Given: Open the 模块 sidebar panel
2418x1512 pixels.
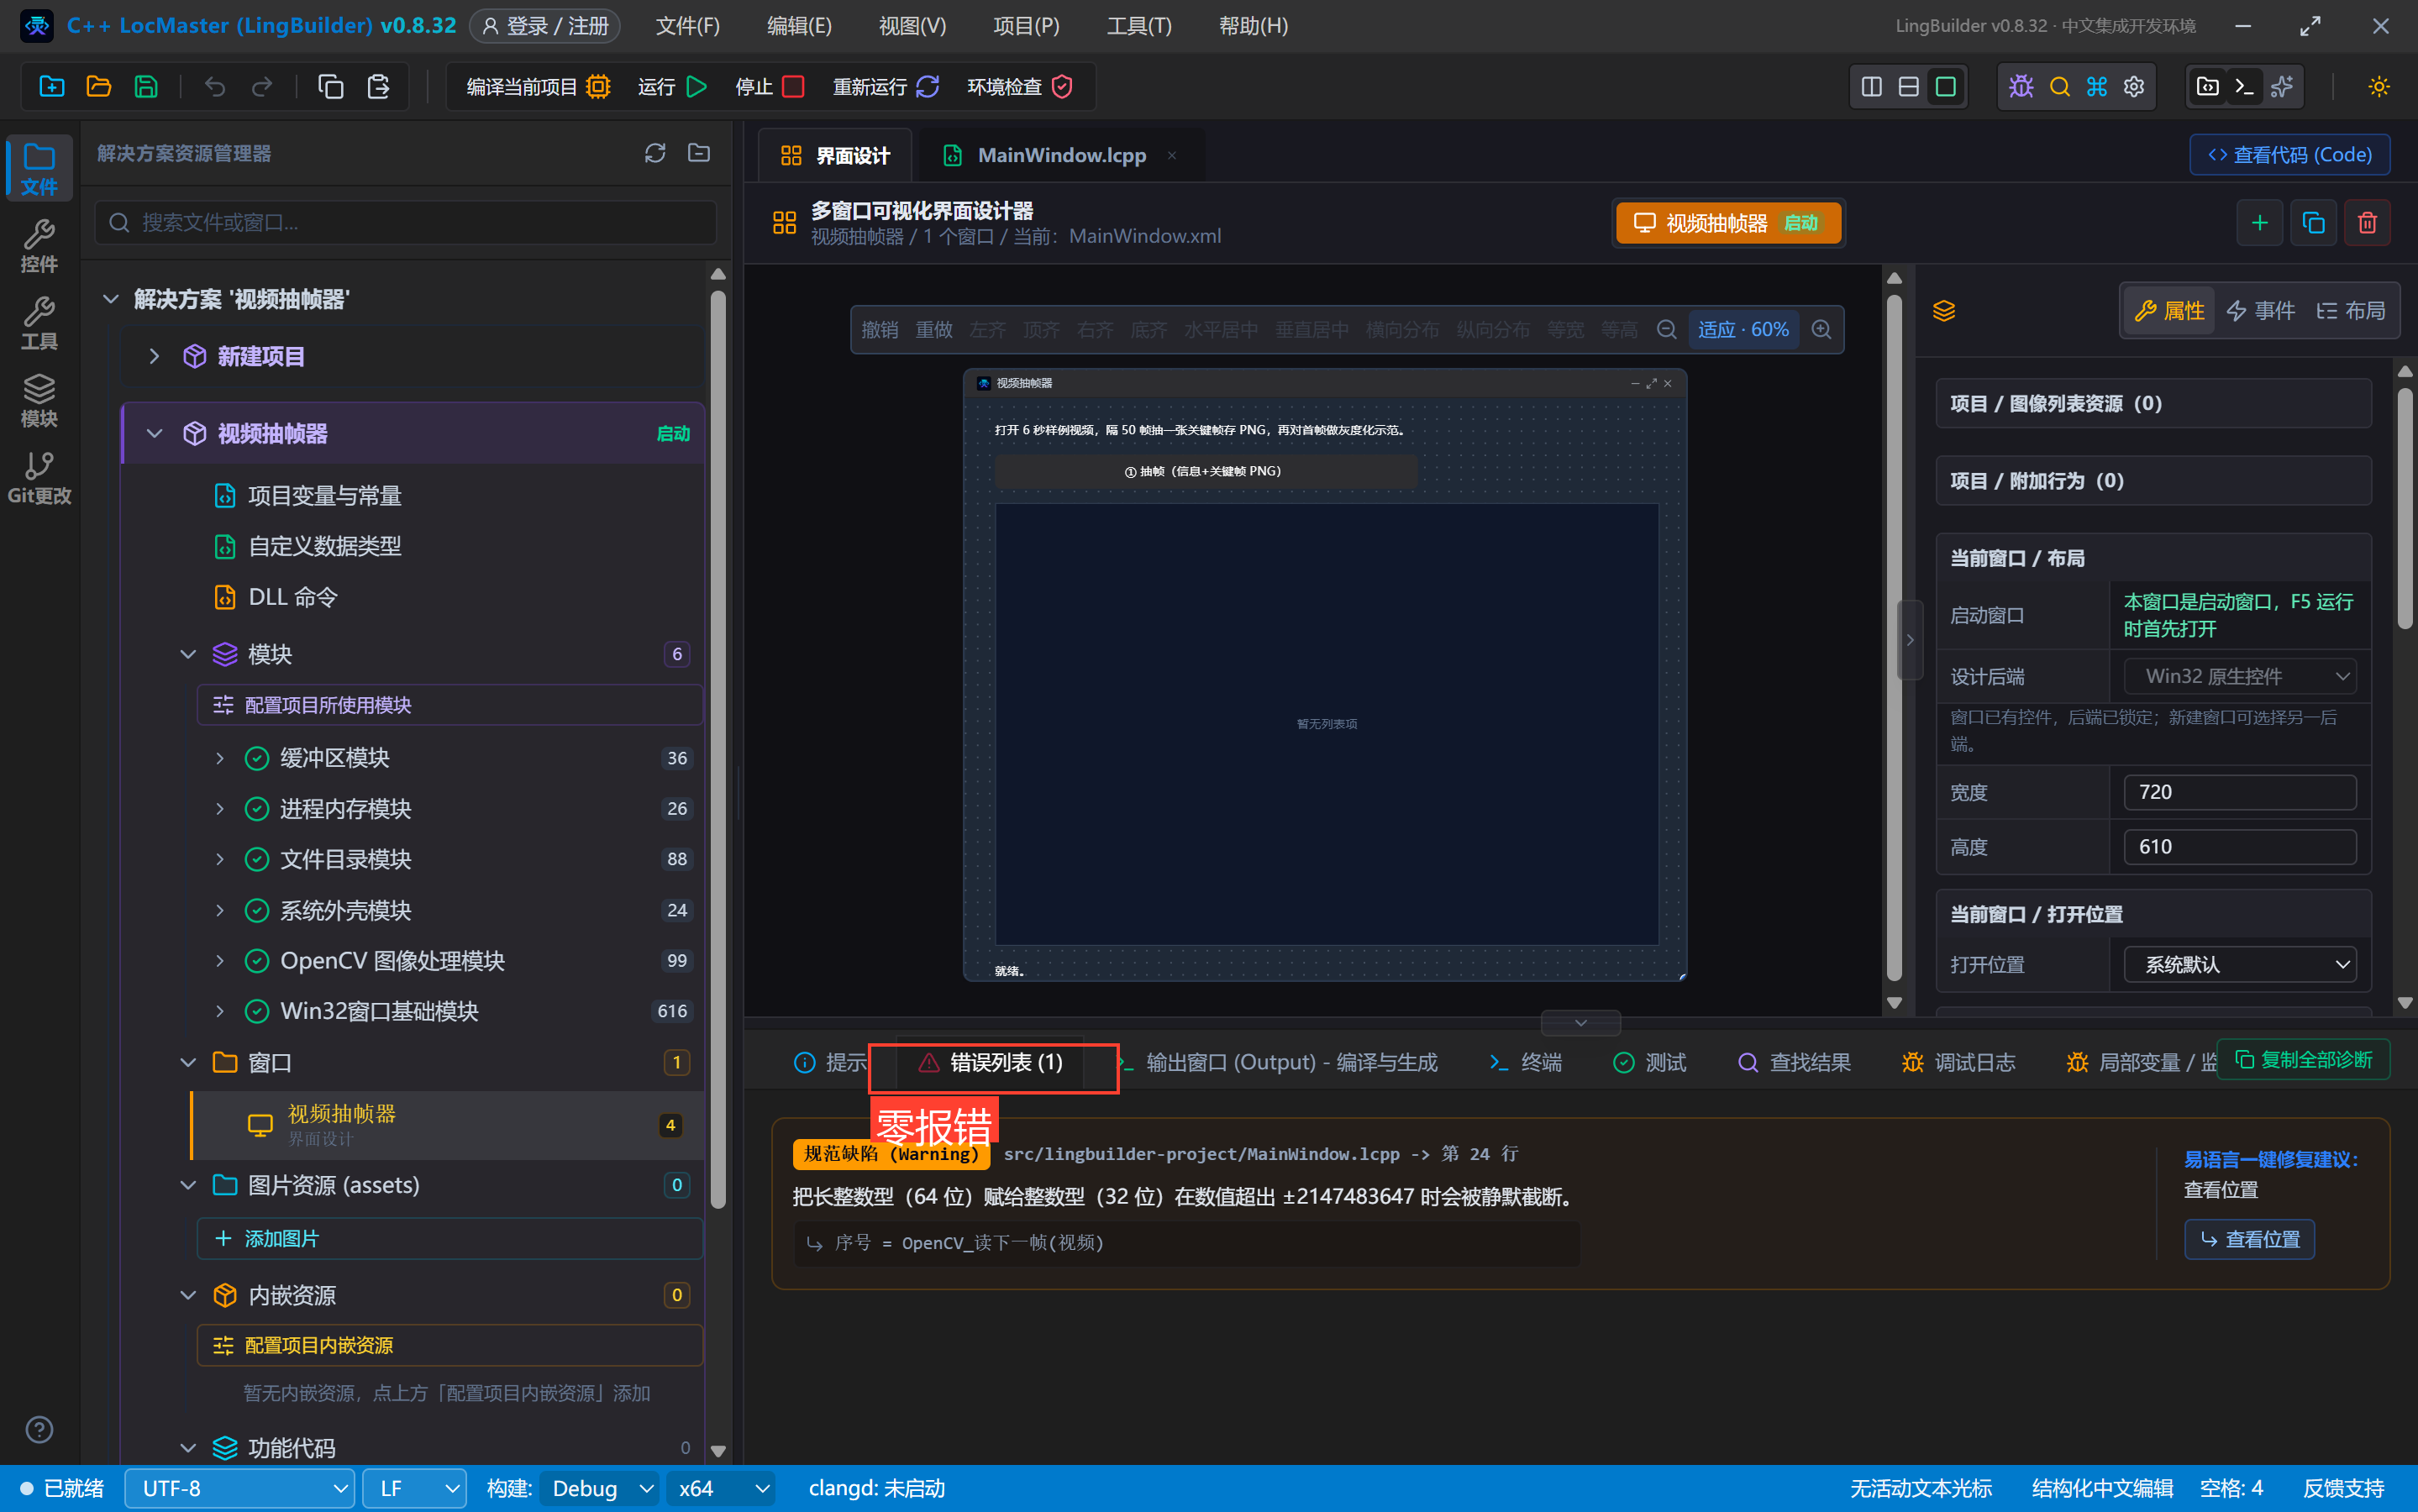Looking at the screenshot, I should click(x=39, y=401).
